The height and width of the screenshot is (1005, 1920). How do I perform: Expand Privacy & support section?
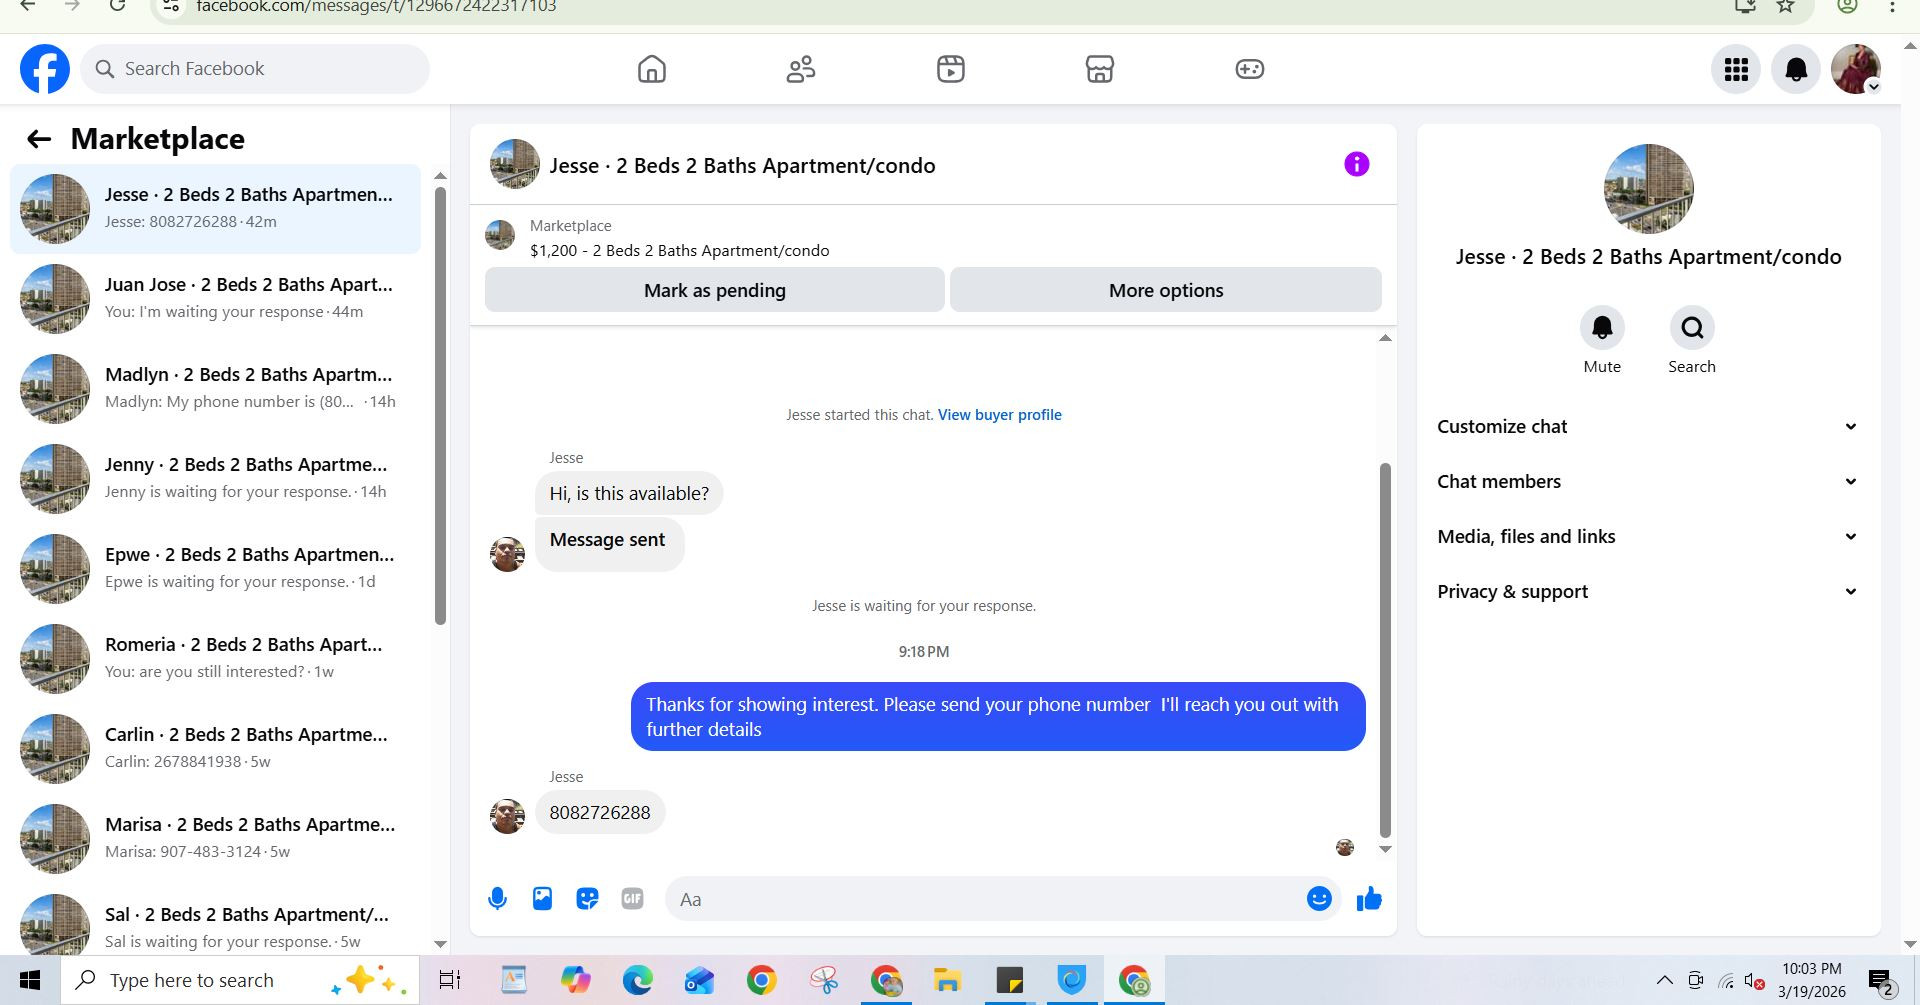point(1648,592)
